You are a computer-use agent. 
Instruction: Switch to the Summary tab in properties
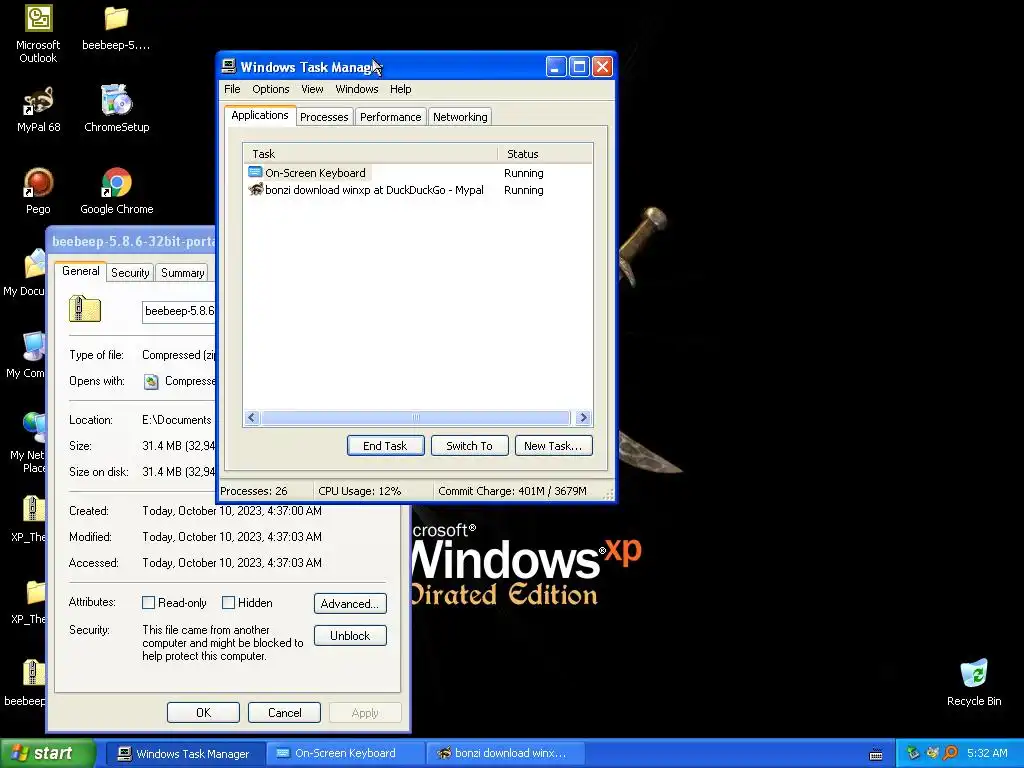pyautogui.click(x=182, y=273)
